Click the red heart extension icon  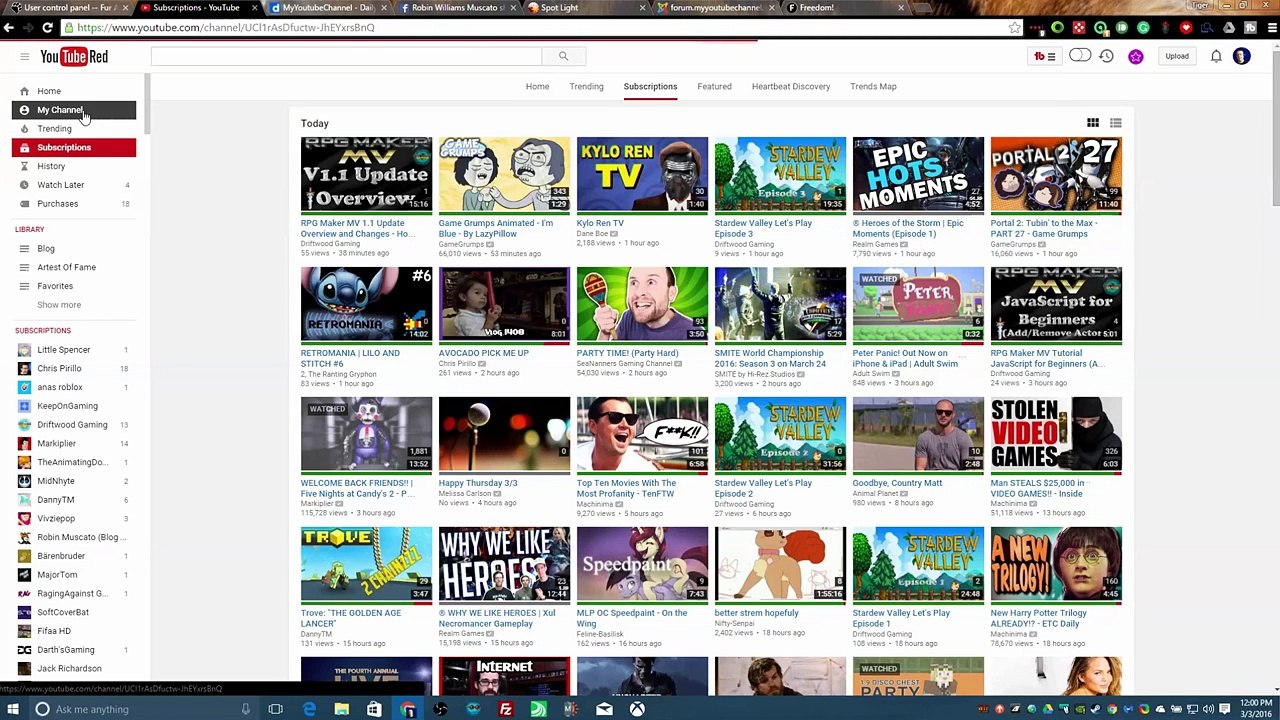(x=1187, y=28)
